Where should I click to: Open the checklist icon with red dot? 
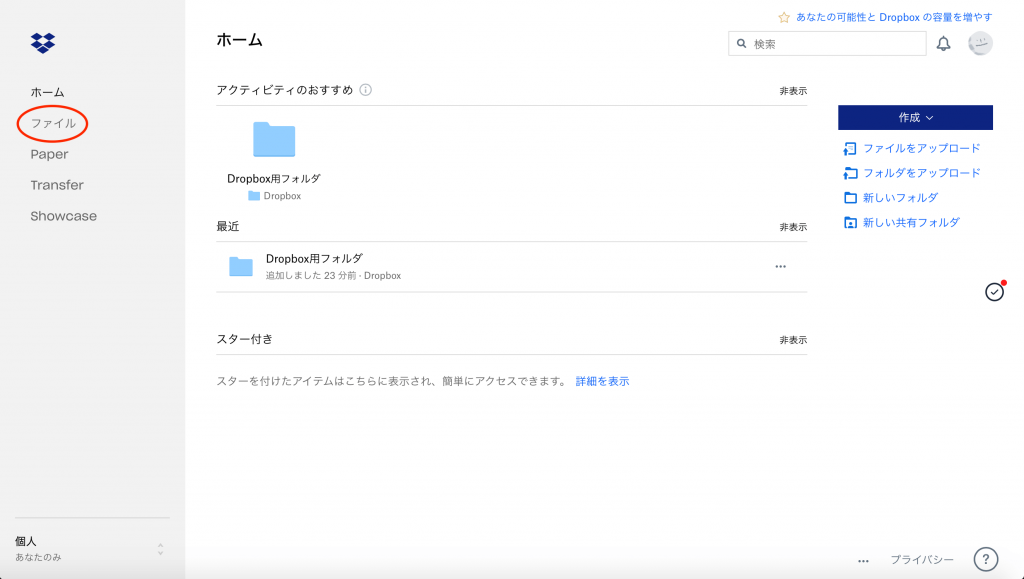tap(995, 291)
